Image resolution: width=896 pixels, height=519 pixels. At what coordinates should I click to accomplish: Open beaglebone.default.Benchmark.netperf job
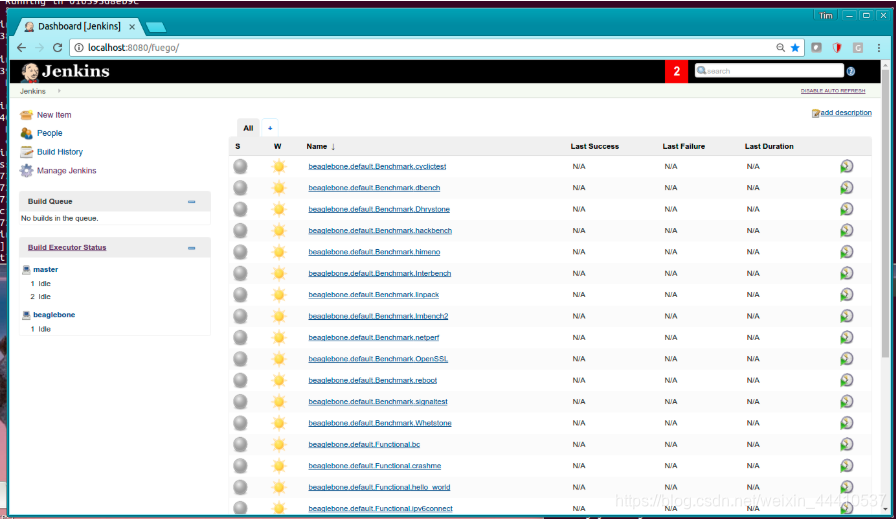(x=374, y=337)
